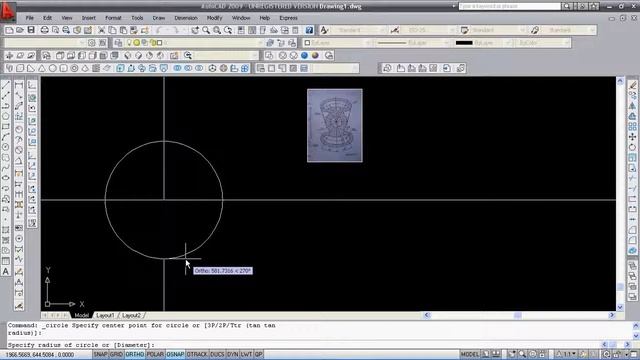Click the Table Style icon
This screenshot has height=360, width=640.
point(464,30)
